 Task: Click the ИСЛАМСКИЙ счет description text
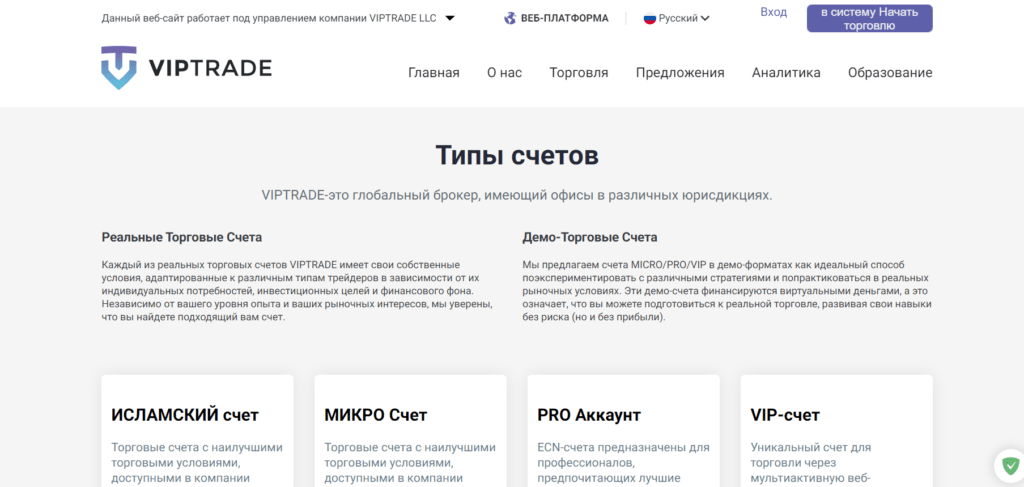[x=197, y=463]
